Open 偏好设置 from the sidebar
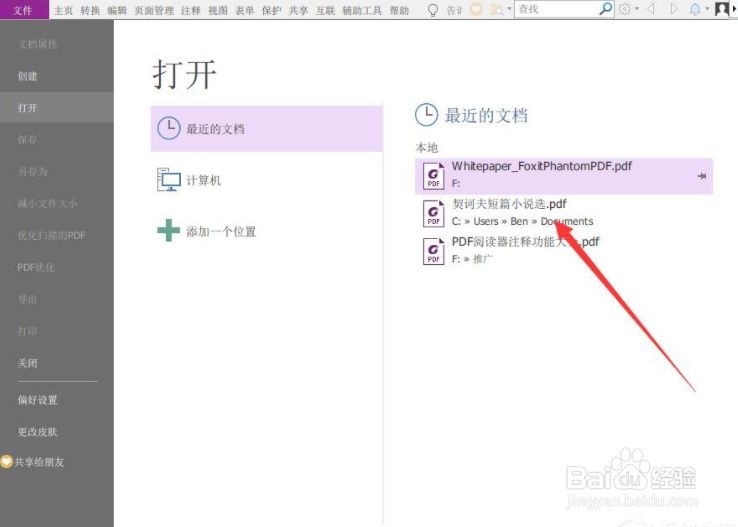 (57, 400)
